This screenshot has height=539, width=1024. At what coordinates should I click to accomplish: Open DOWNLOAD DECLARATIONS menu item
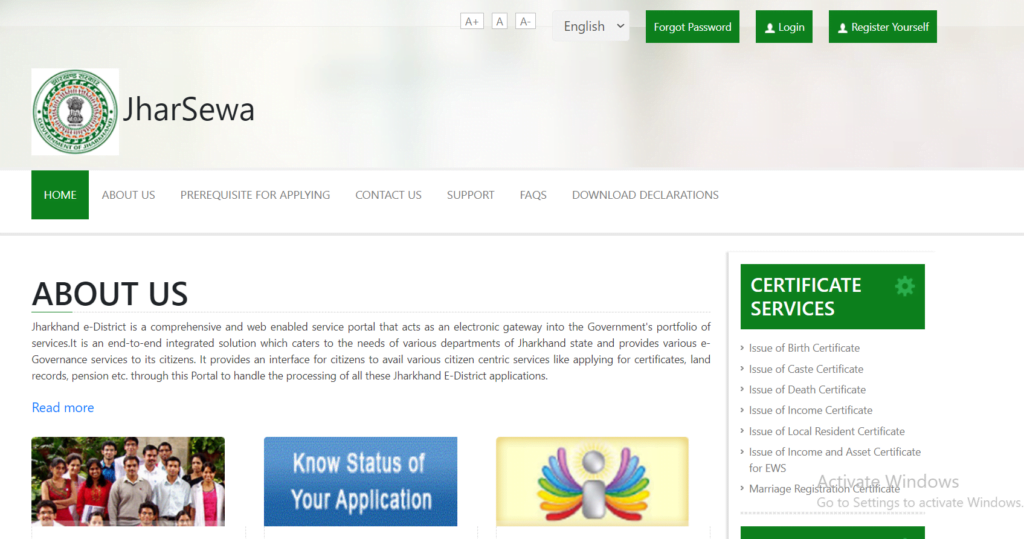(x=645, y=195)
